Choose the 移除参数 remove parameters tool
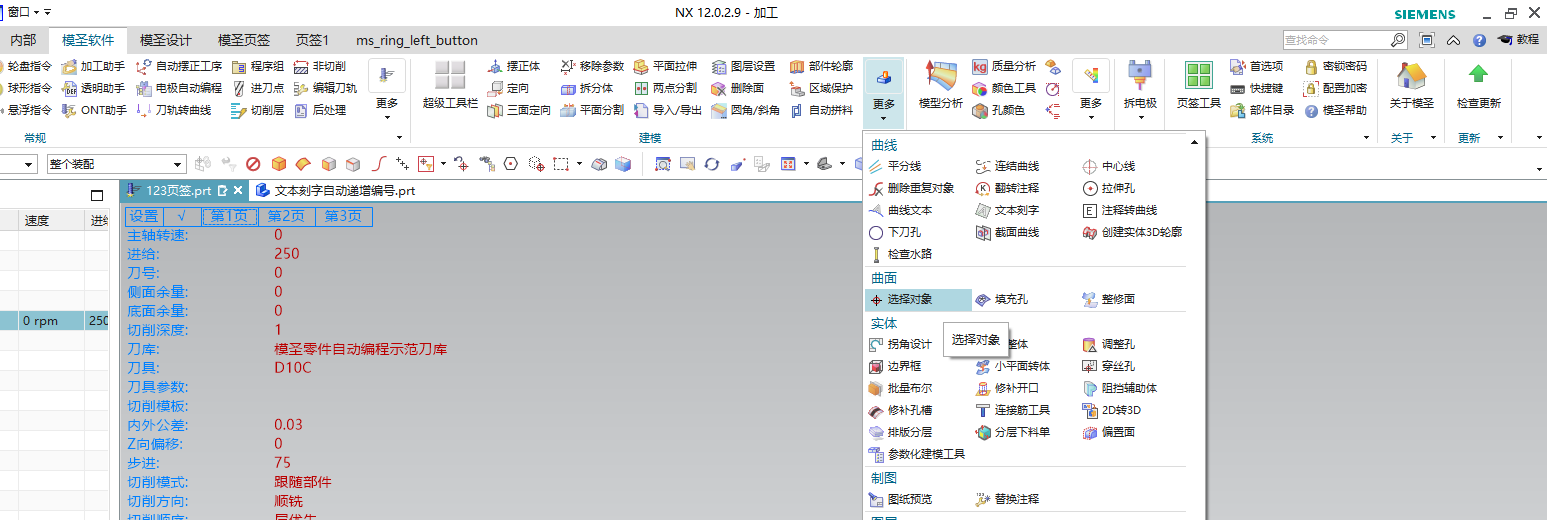The width and height of the screenshot is (1547, 520). 592,66
